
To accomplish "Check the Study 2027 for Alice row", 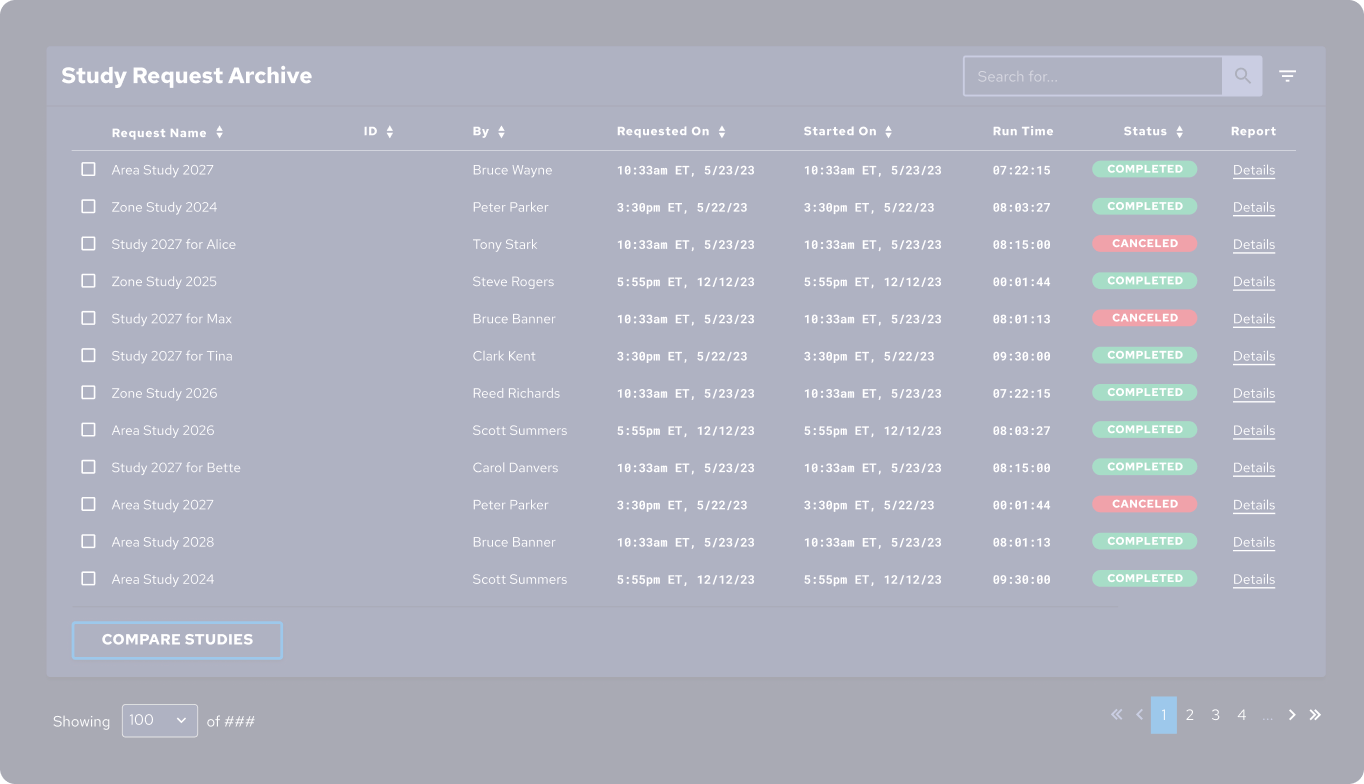I will (88, 244).
